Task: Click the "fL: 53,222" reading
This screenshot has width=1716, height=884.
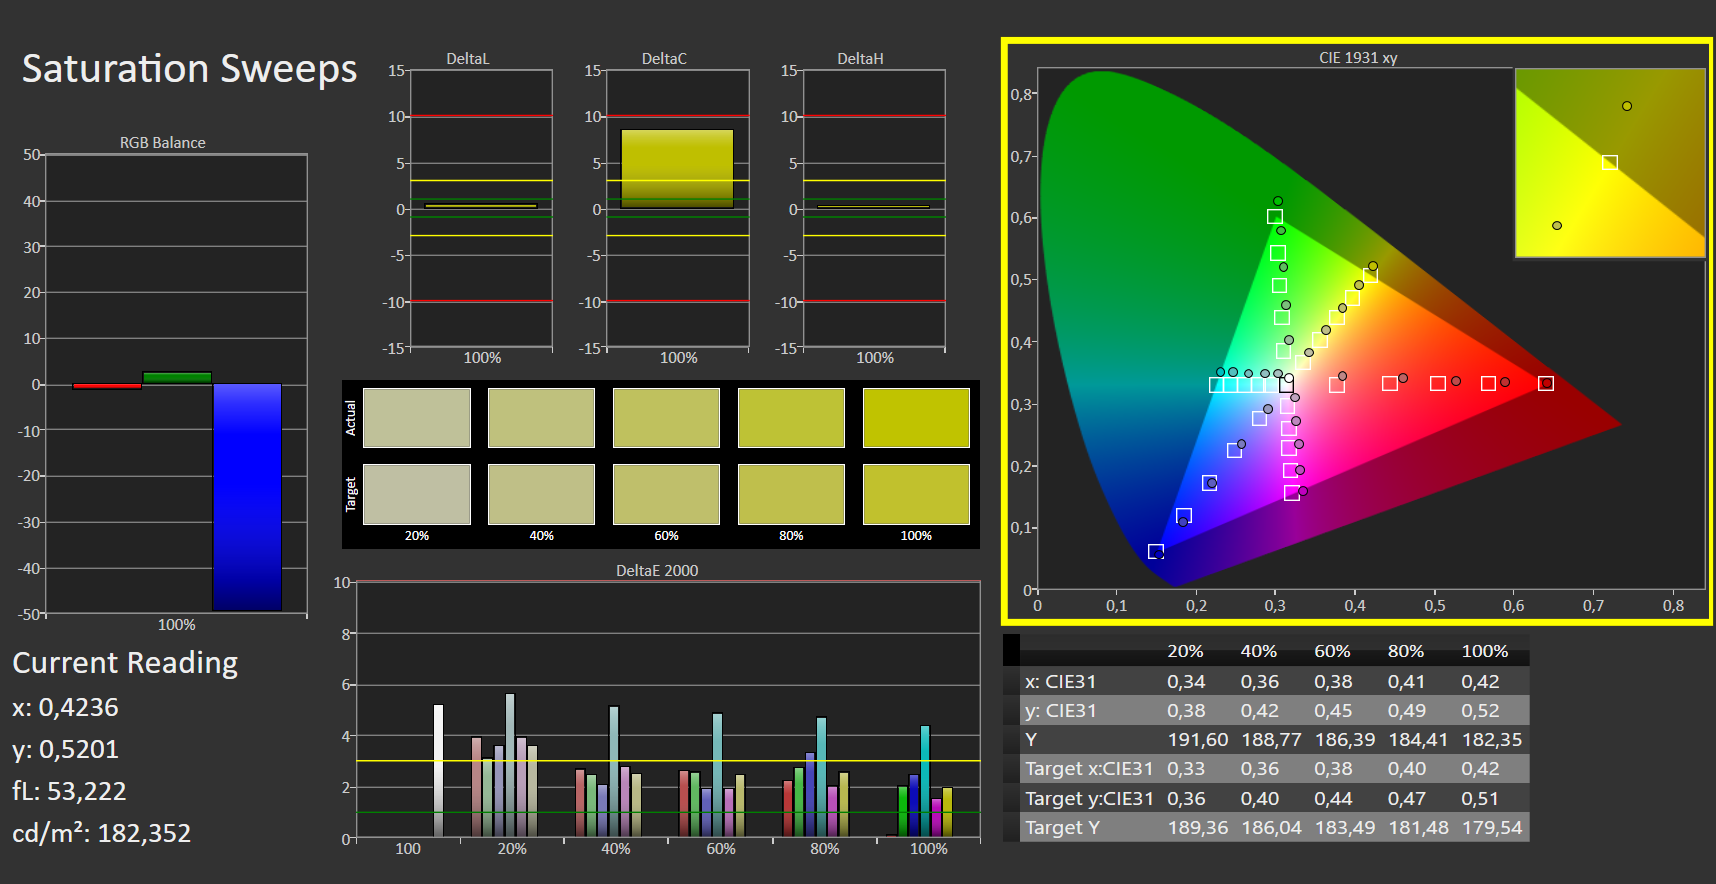Action: coord(69,792)
